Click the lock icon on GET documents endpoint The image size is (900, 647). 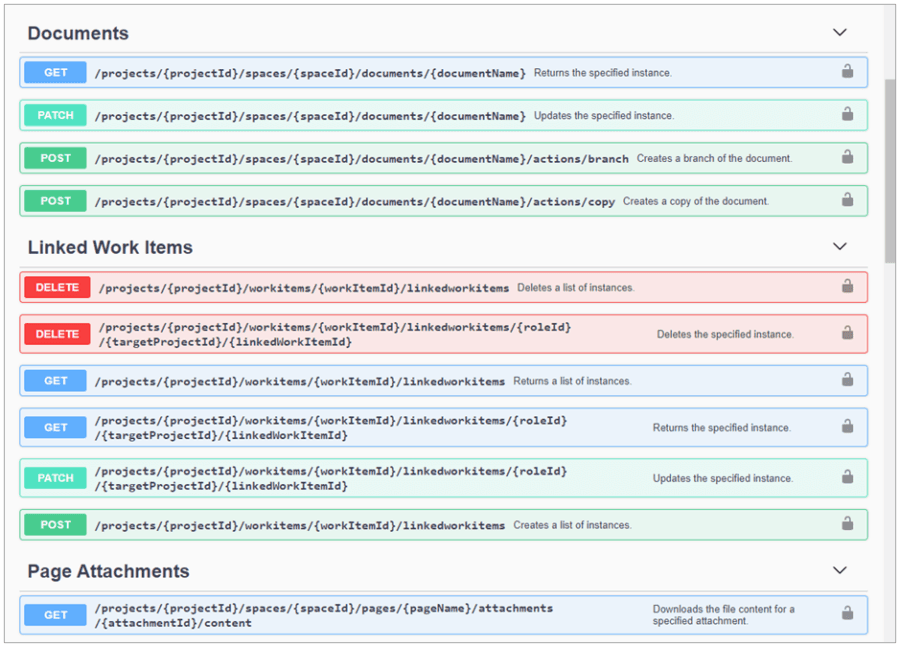pyautogui.click(x=847, y=72)
